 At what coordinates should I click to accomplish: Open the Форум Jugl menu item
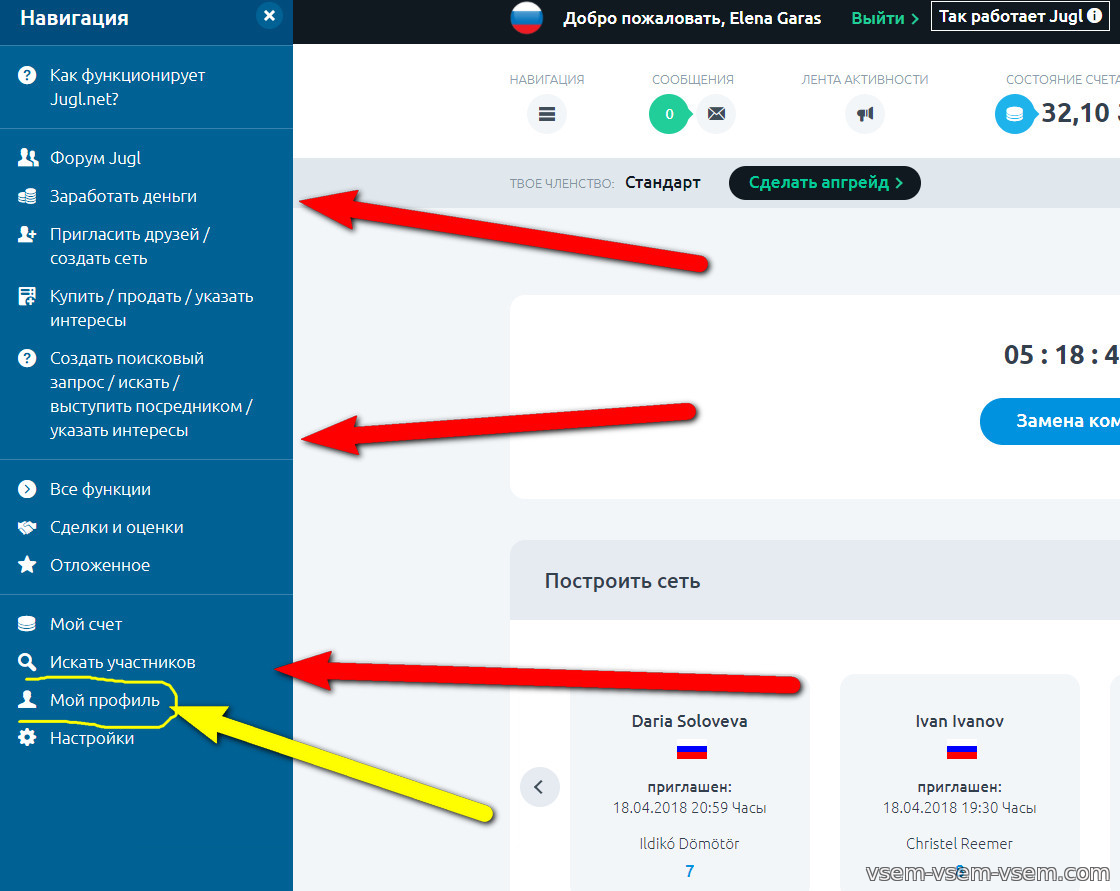click(x=96, y=158)
